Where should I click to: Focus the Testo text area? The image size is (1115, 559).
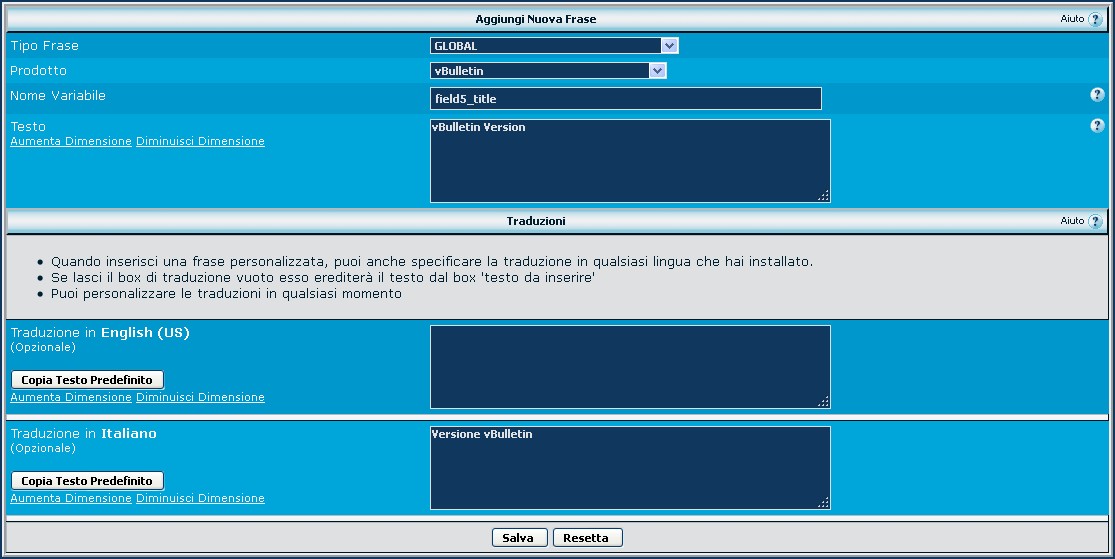click(x=630, y=161)
